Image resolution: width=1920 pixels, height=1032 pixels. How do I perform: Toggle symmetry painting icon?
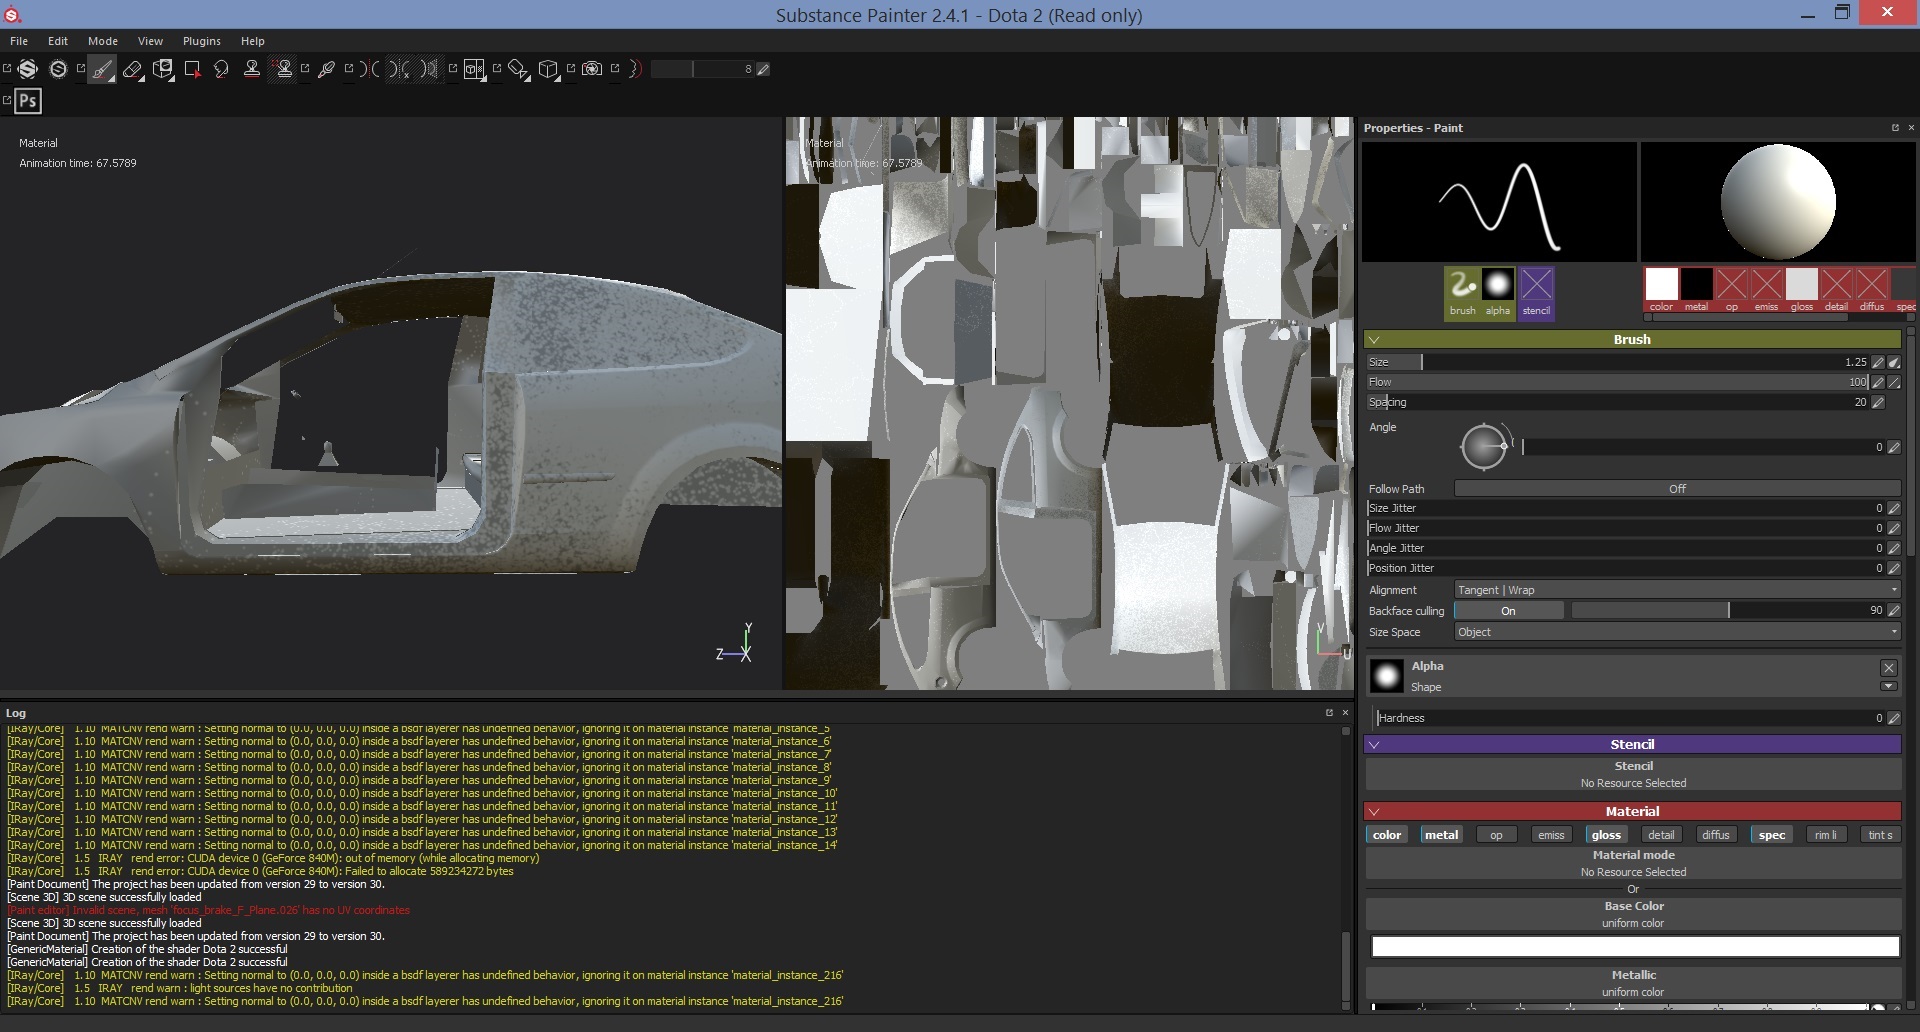pos(370,69)
